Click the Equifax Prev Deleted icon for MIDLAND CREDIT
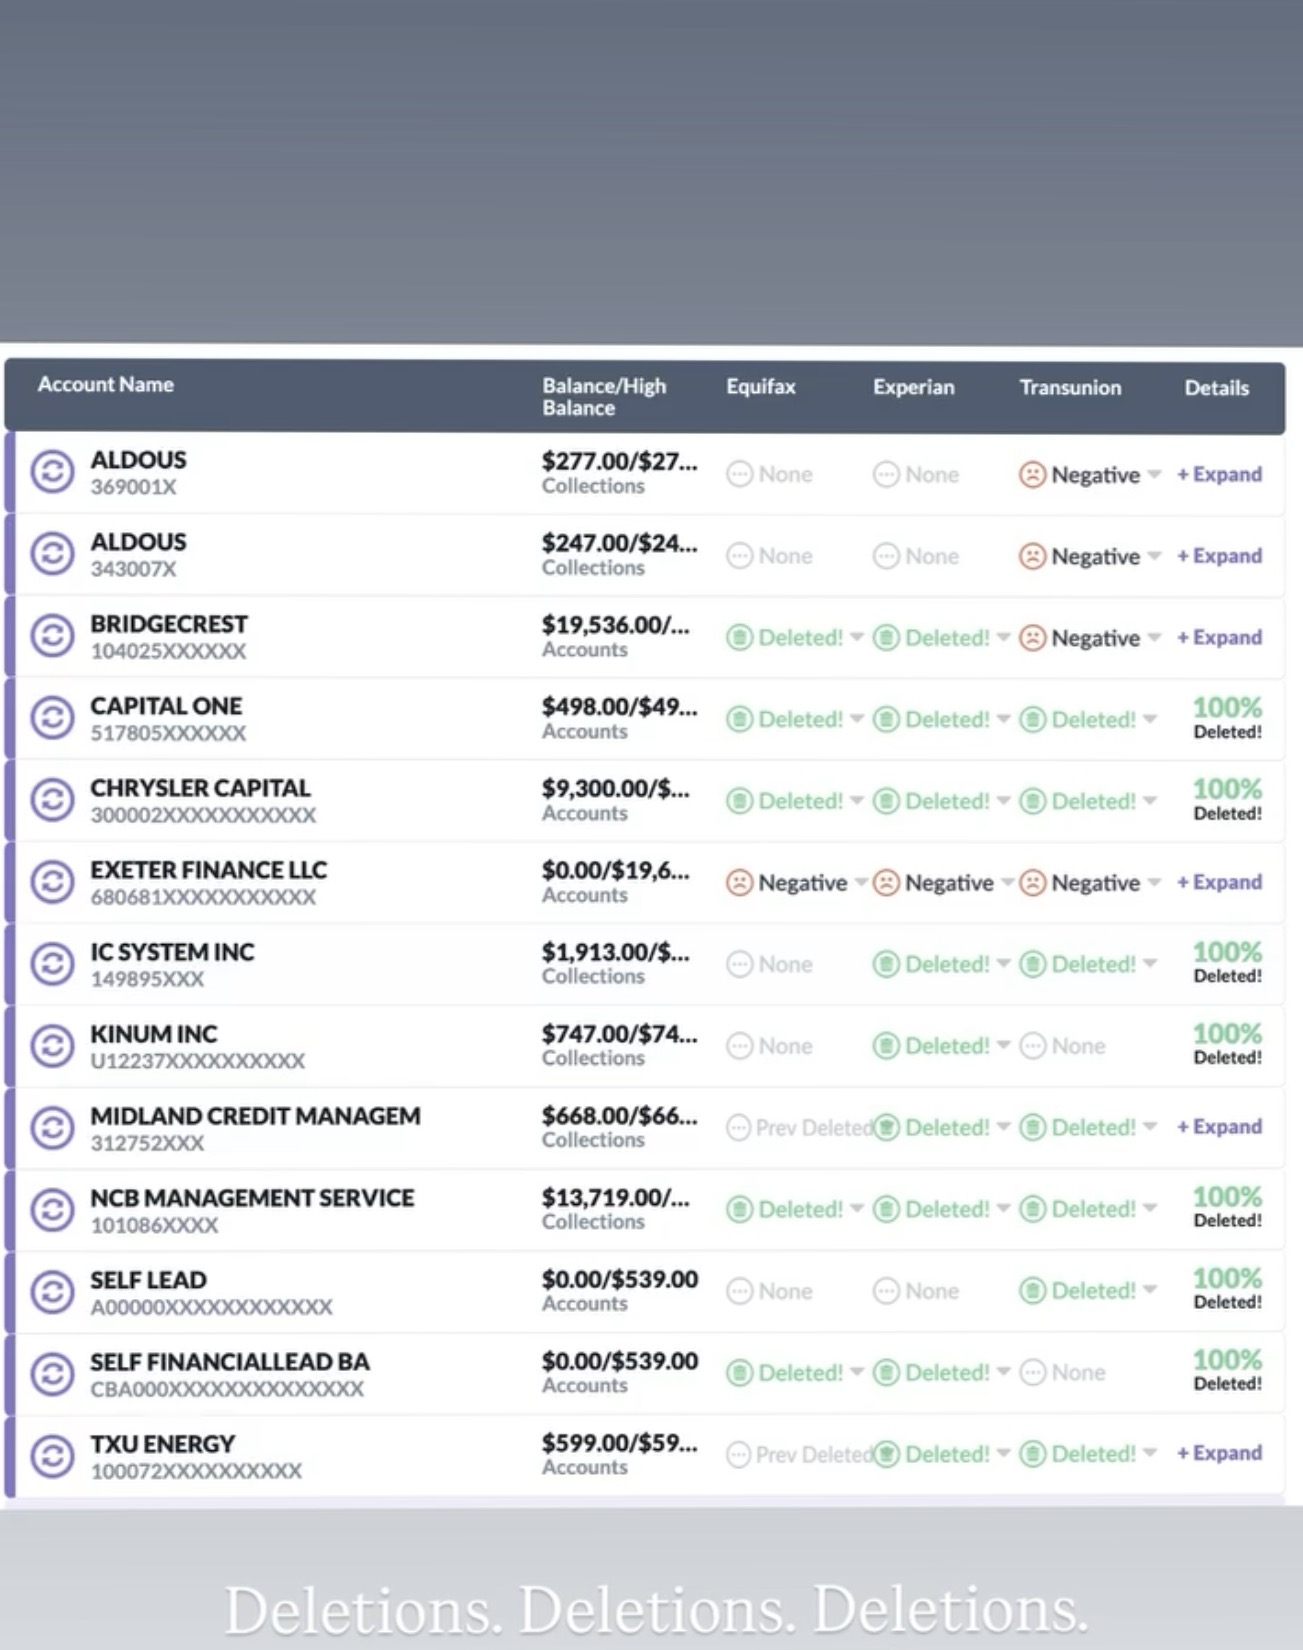 pos(738,1128)
